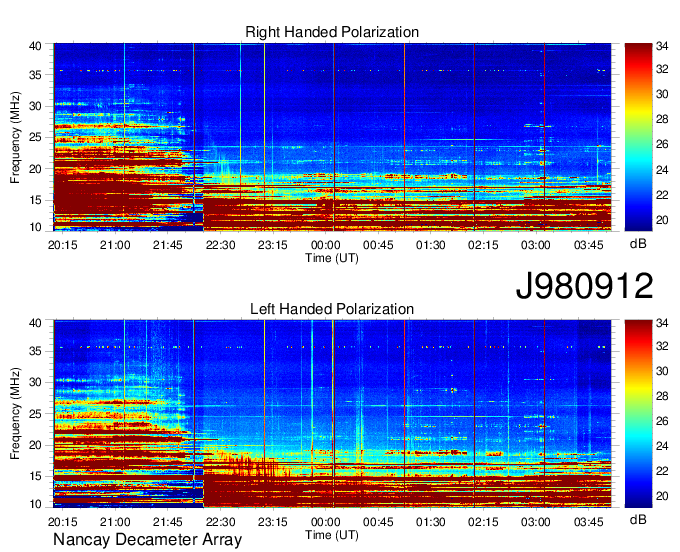Click the left-handed plot's color scale bar
The width and height of the screenshot is (680, 552).
[638, 414]
